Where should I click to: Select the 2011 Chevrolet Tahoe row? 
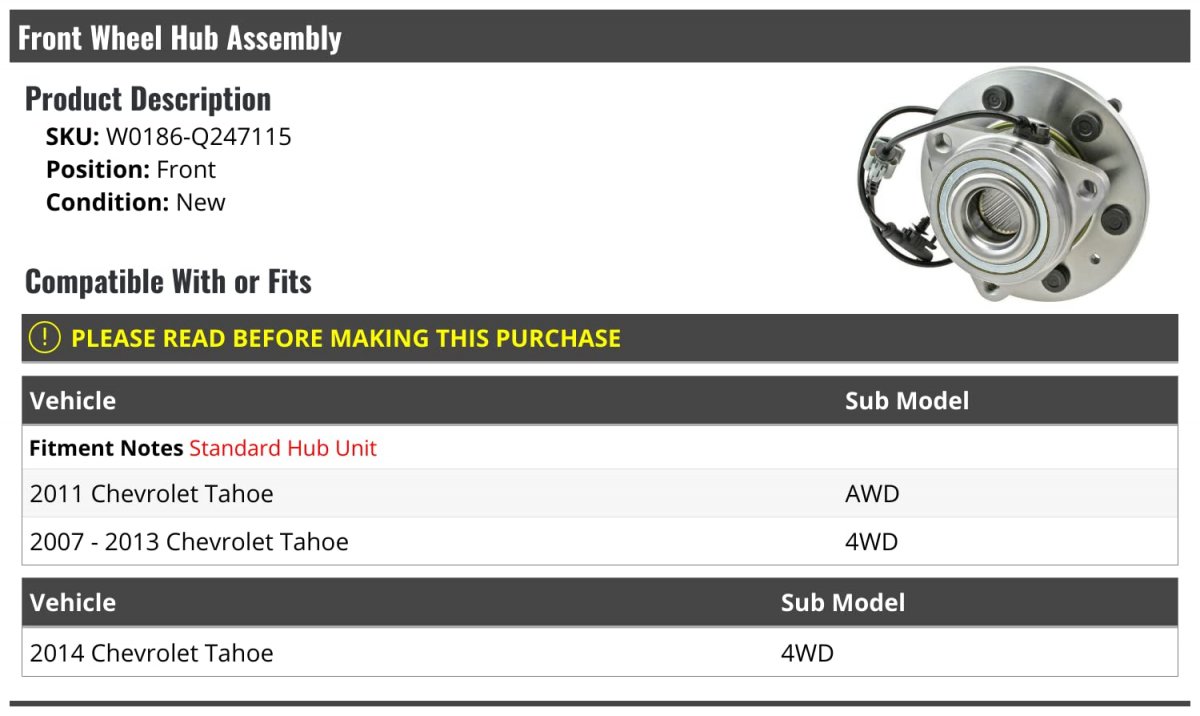[151, 494]
